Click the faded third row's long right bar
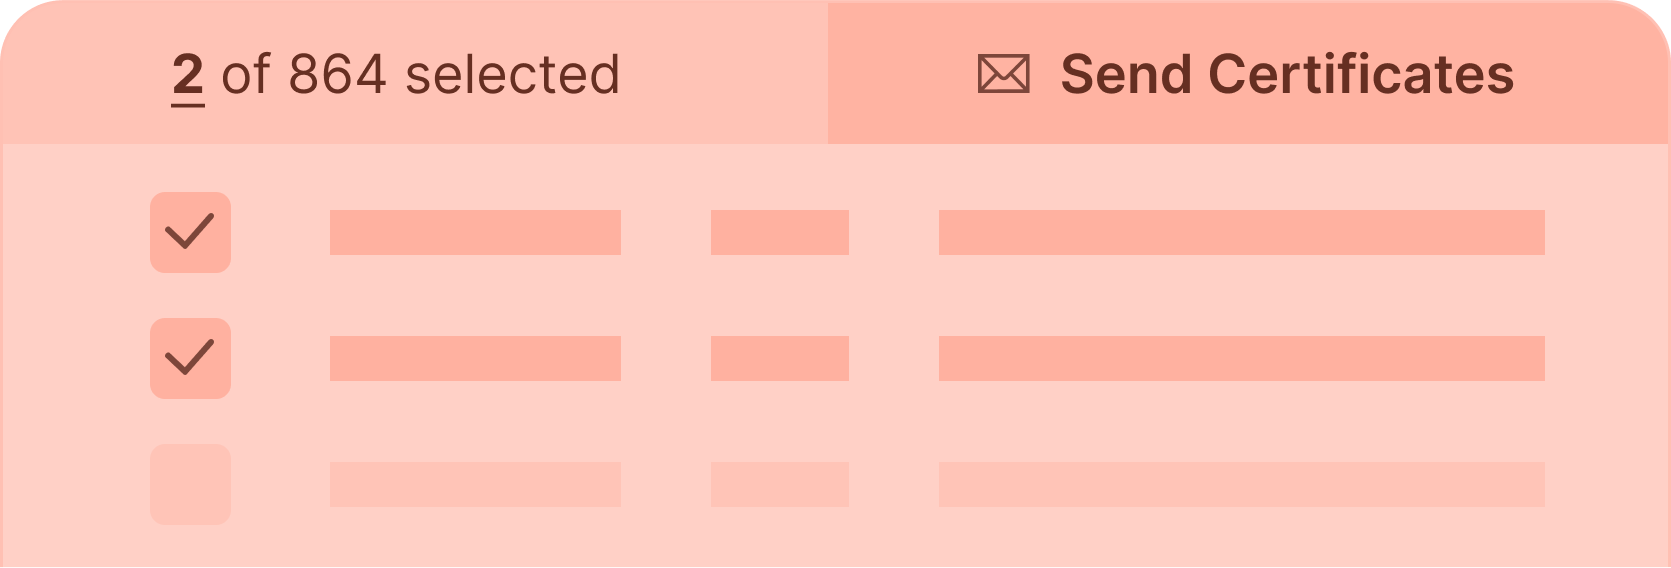This screenshot has width=1671, height=568. tap(1241, 484)
